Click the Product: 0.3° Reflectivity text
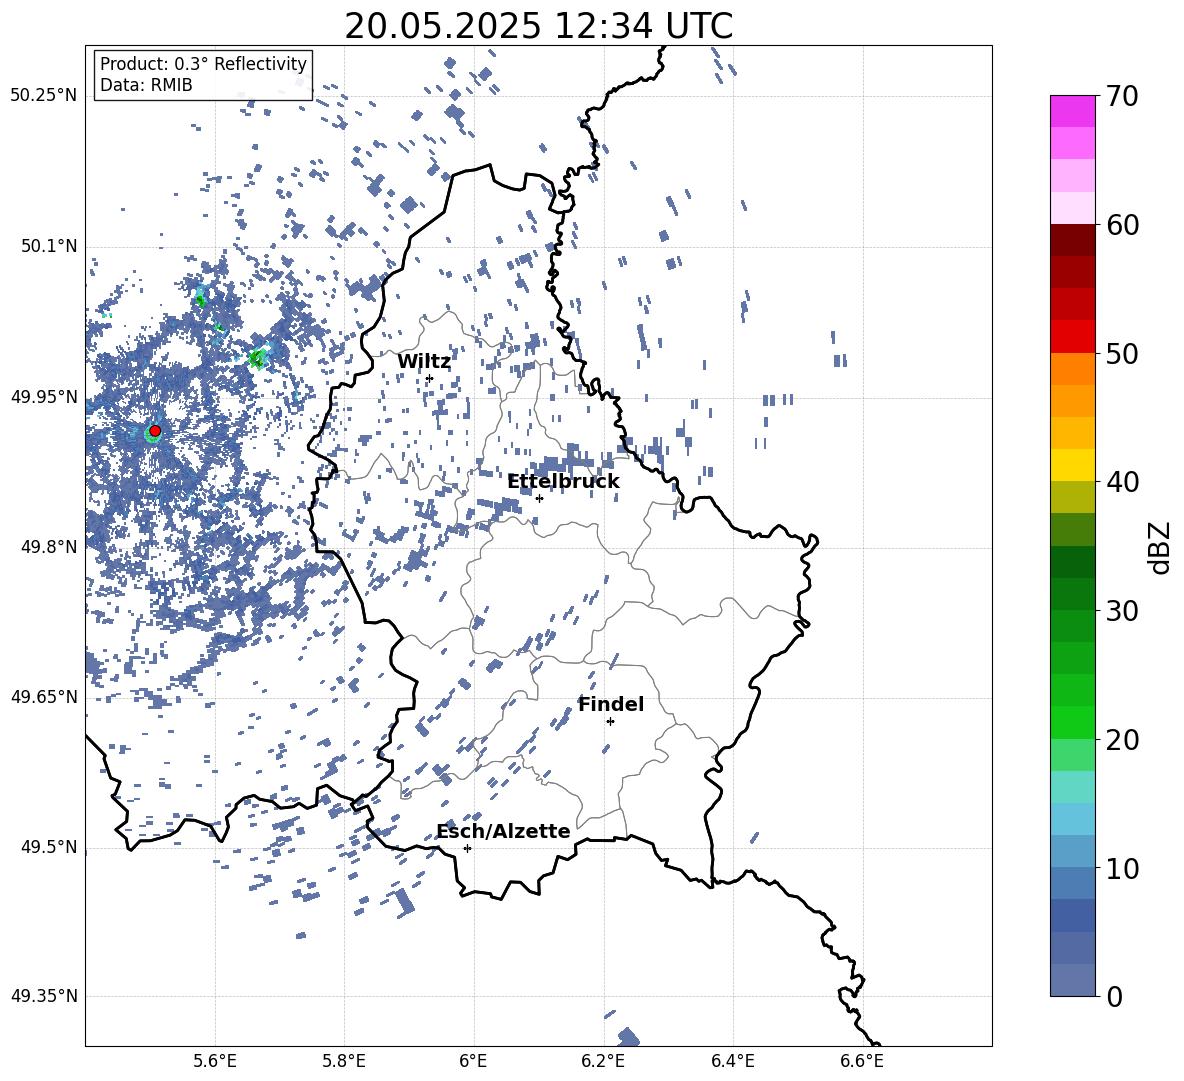This screenshot has width=1184, height=1081. (203, 64)
